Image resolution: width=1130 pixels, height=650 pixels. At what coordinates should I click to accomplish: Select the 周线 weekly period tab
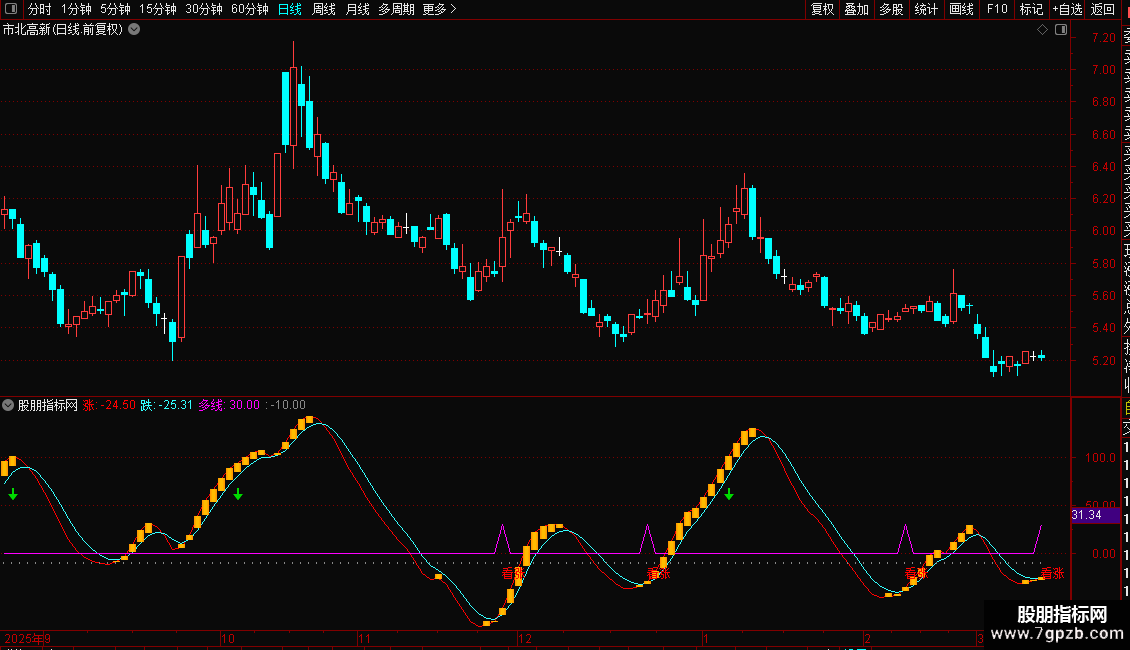[x=324, y=9]
